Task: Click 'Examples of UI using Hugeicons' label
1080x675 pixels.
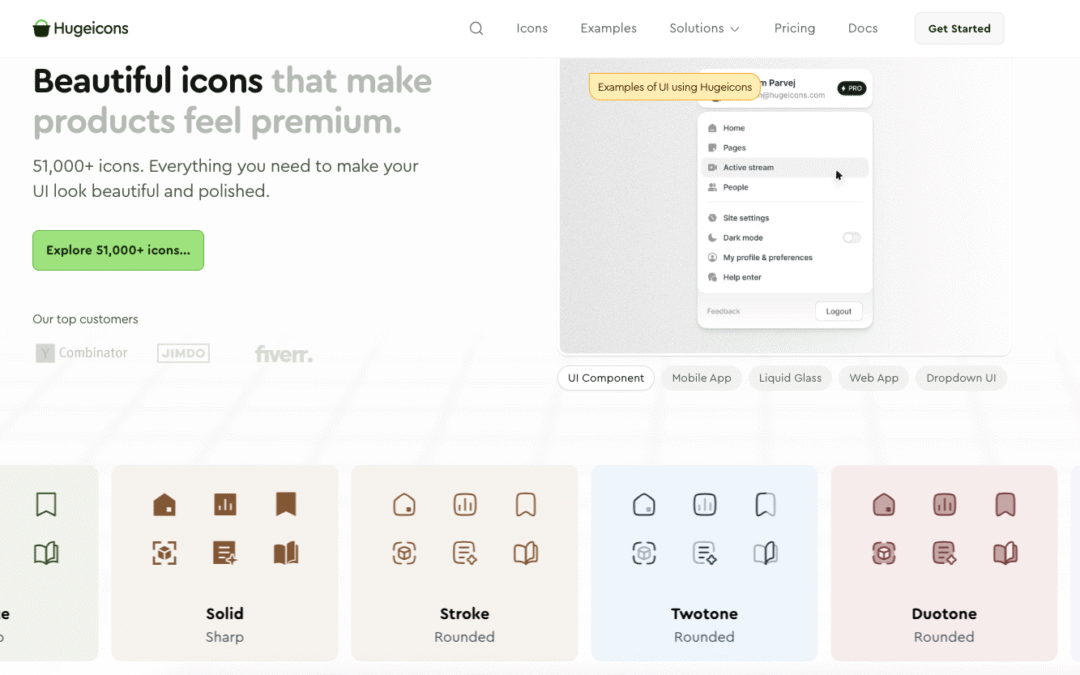Action: 674,87
